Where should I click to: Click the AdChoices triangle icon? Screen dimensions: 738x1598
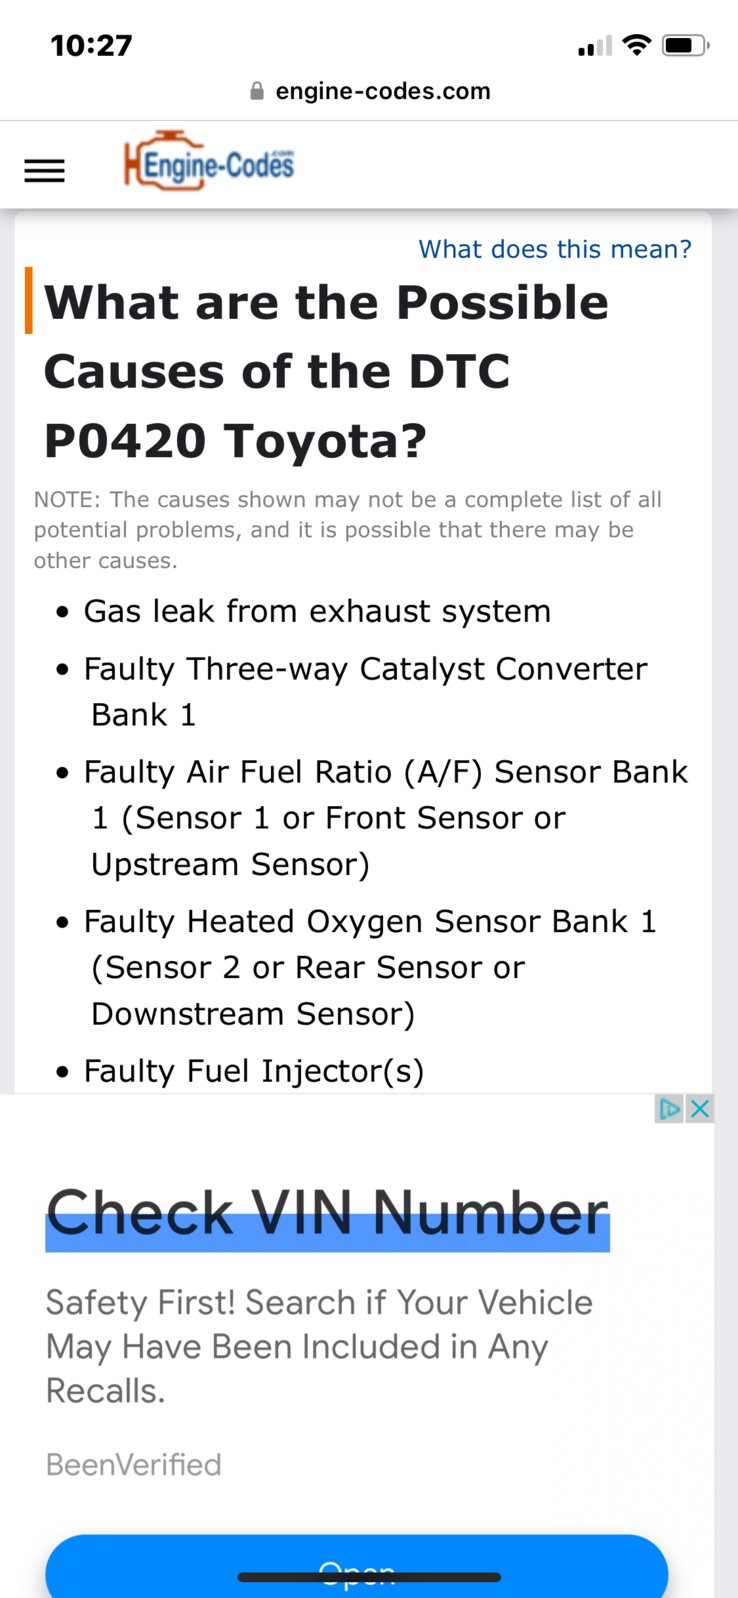point(669,1108)
